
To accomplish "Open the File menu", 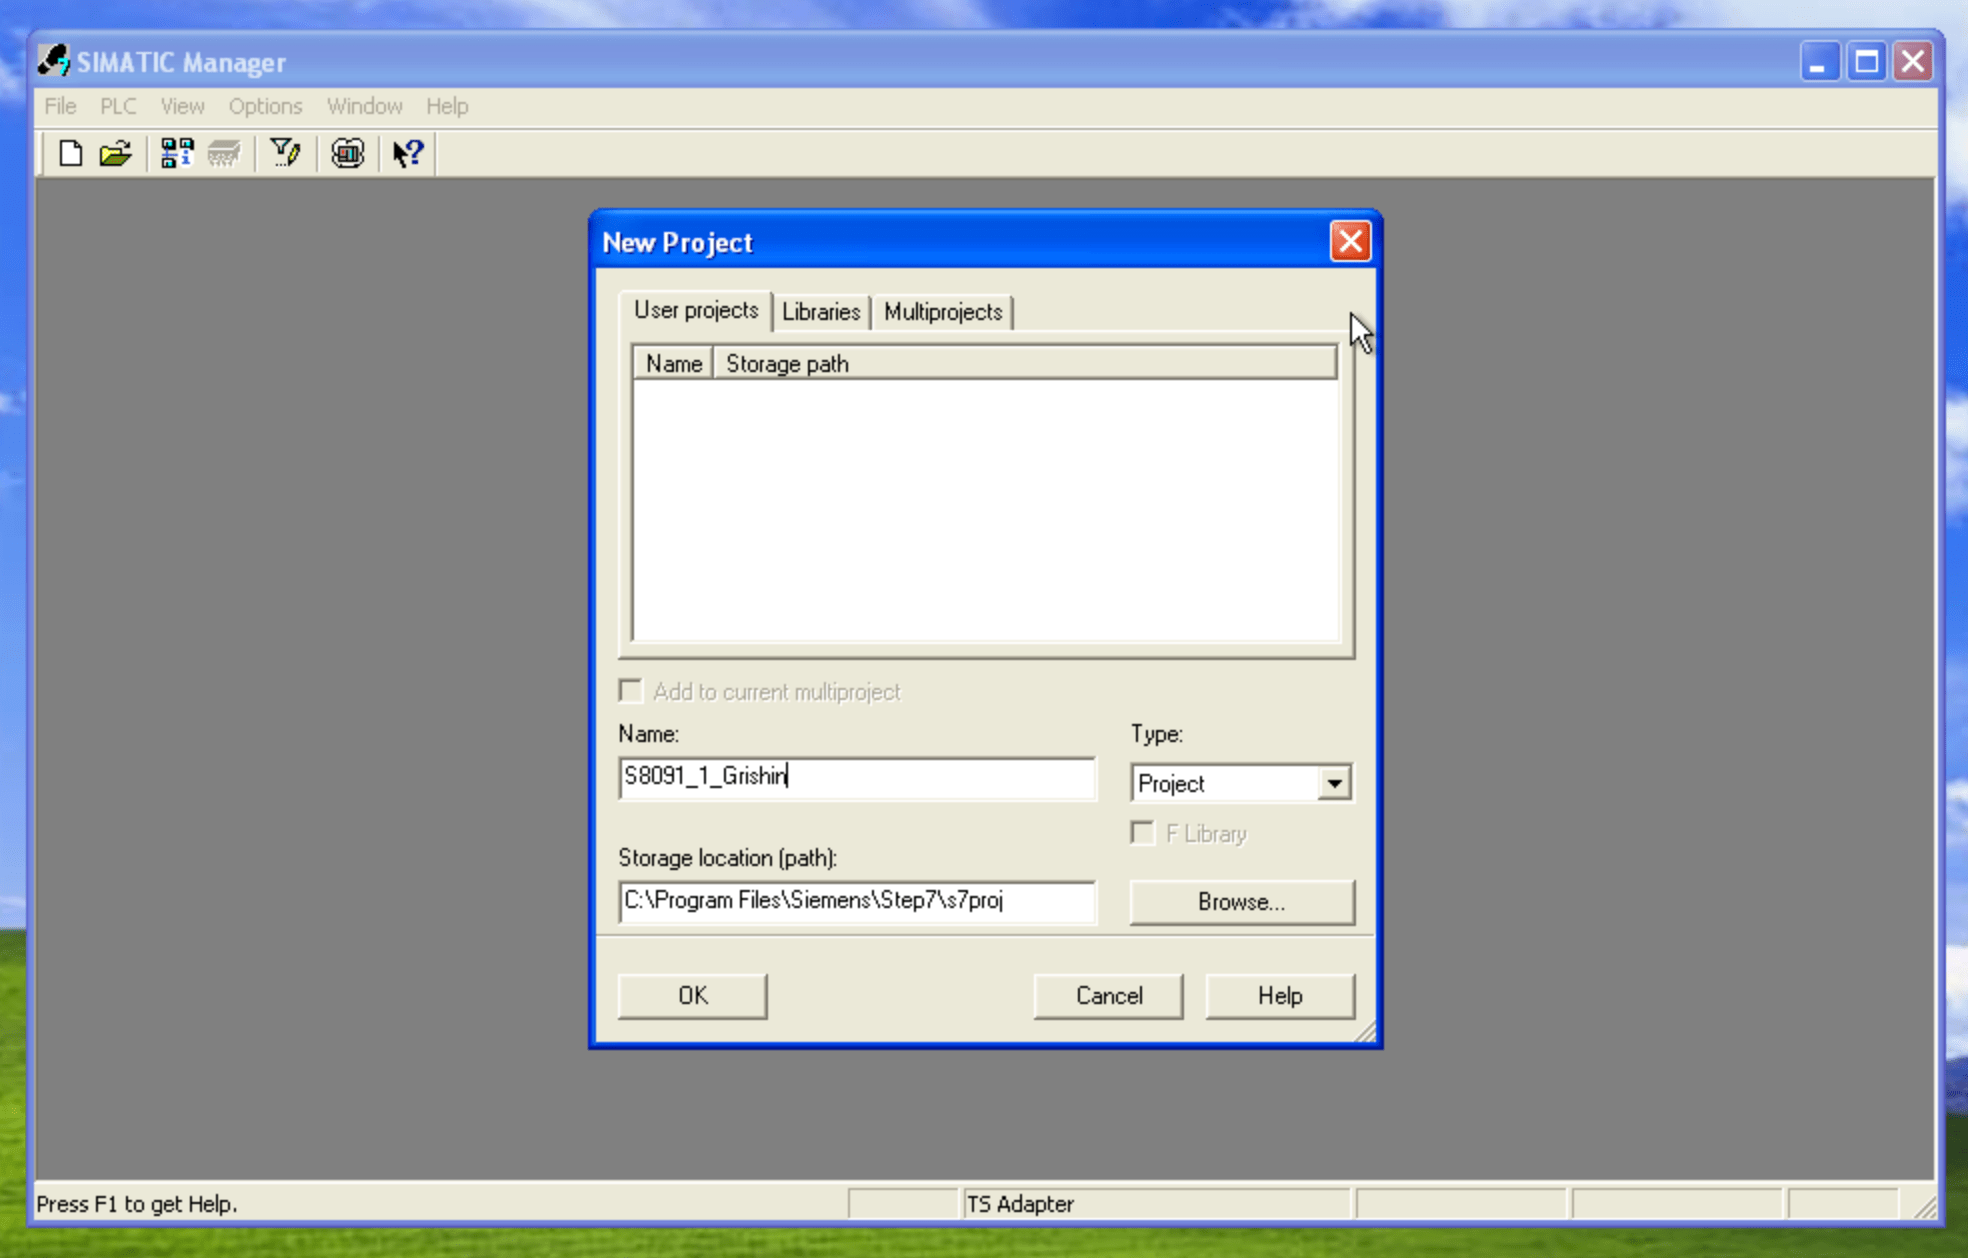I will coord(60,106).
